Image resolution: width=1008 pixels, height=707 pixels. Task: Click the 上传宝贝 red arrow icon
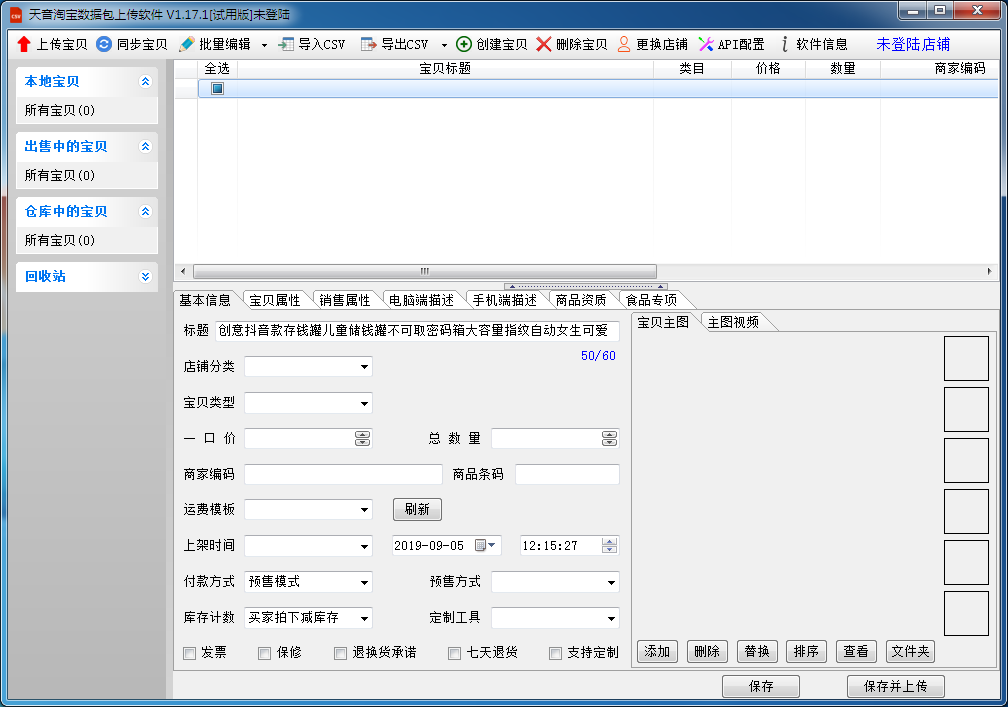(24, 44)
